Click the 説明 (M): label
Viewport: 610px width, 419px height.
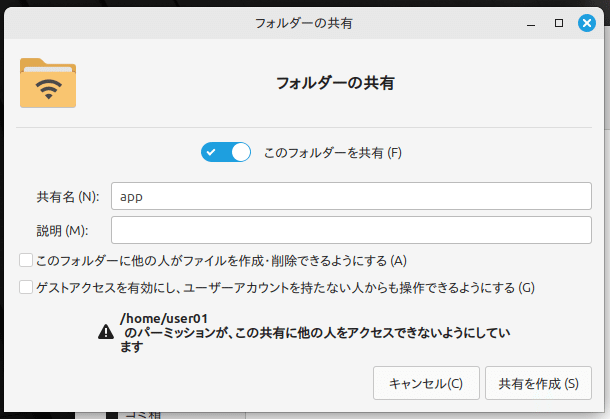62,231
